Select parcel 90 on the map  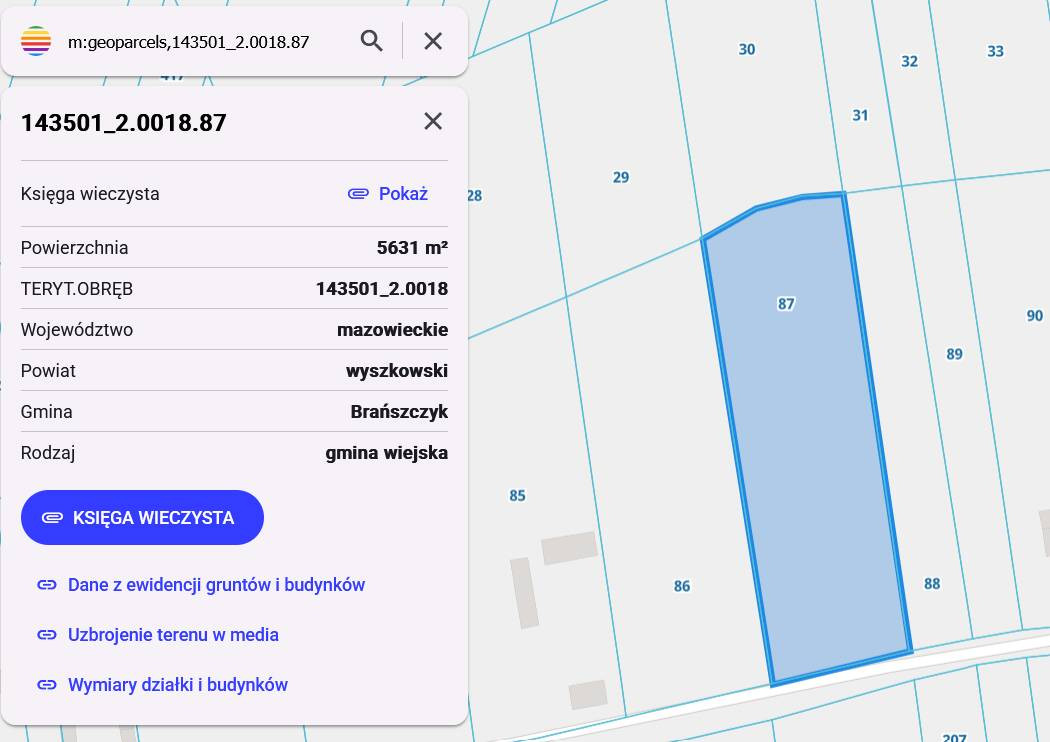click(1035, 315)
